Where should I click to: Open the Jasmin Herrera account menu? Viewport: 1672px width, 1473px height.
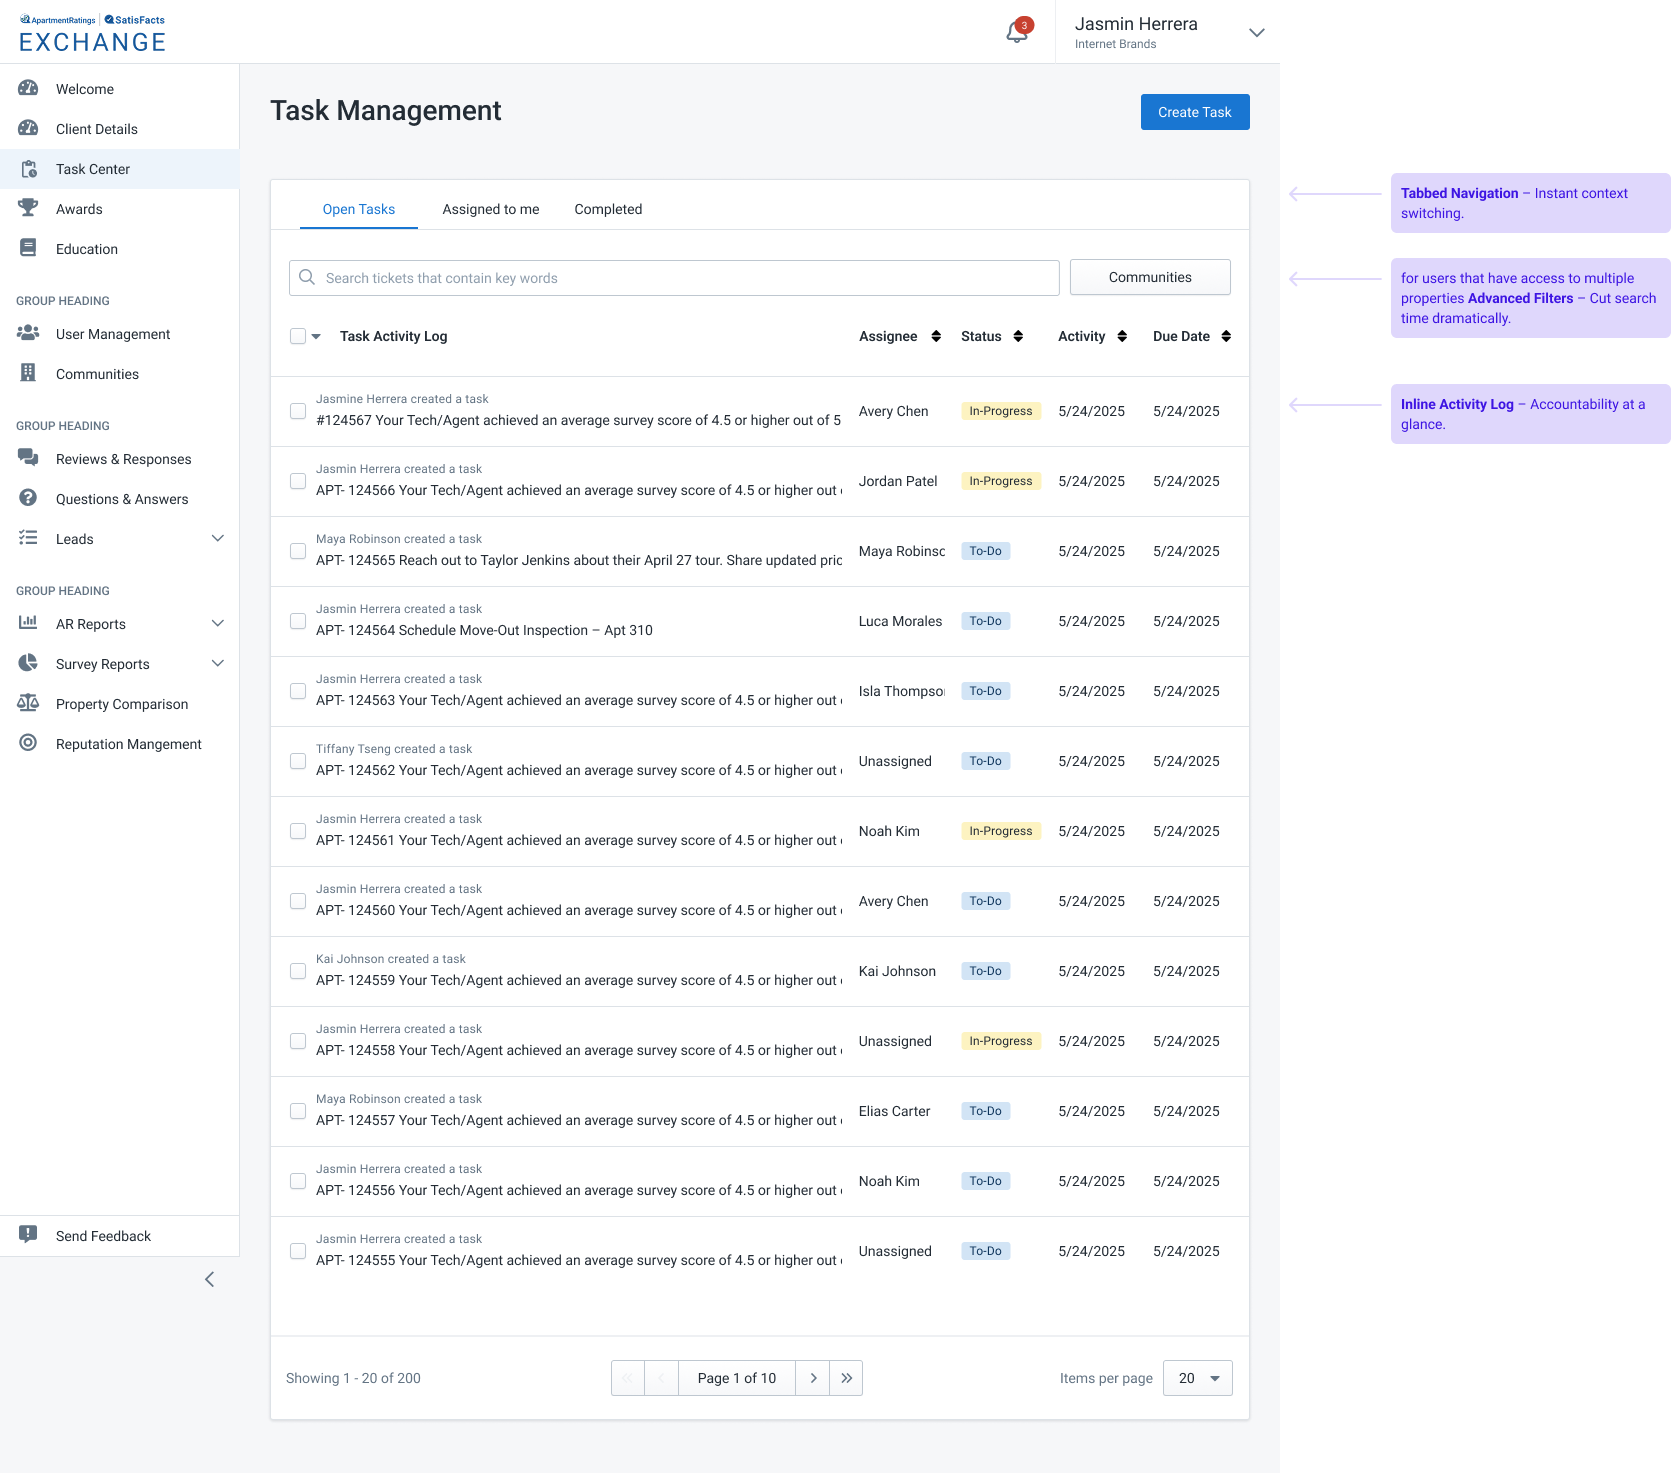pyautogui.click(x=1256, y=32)
